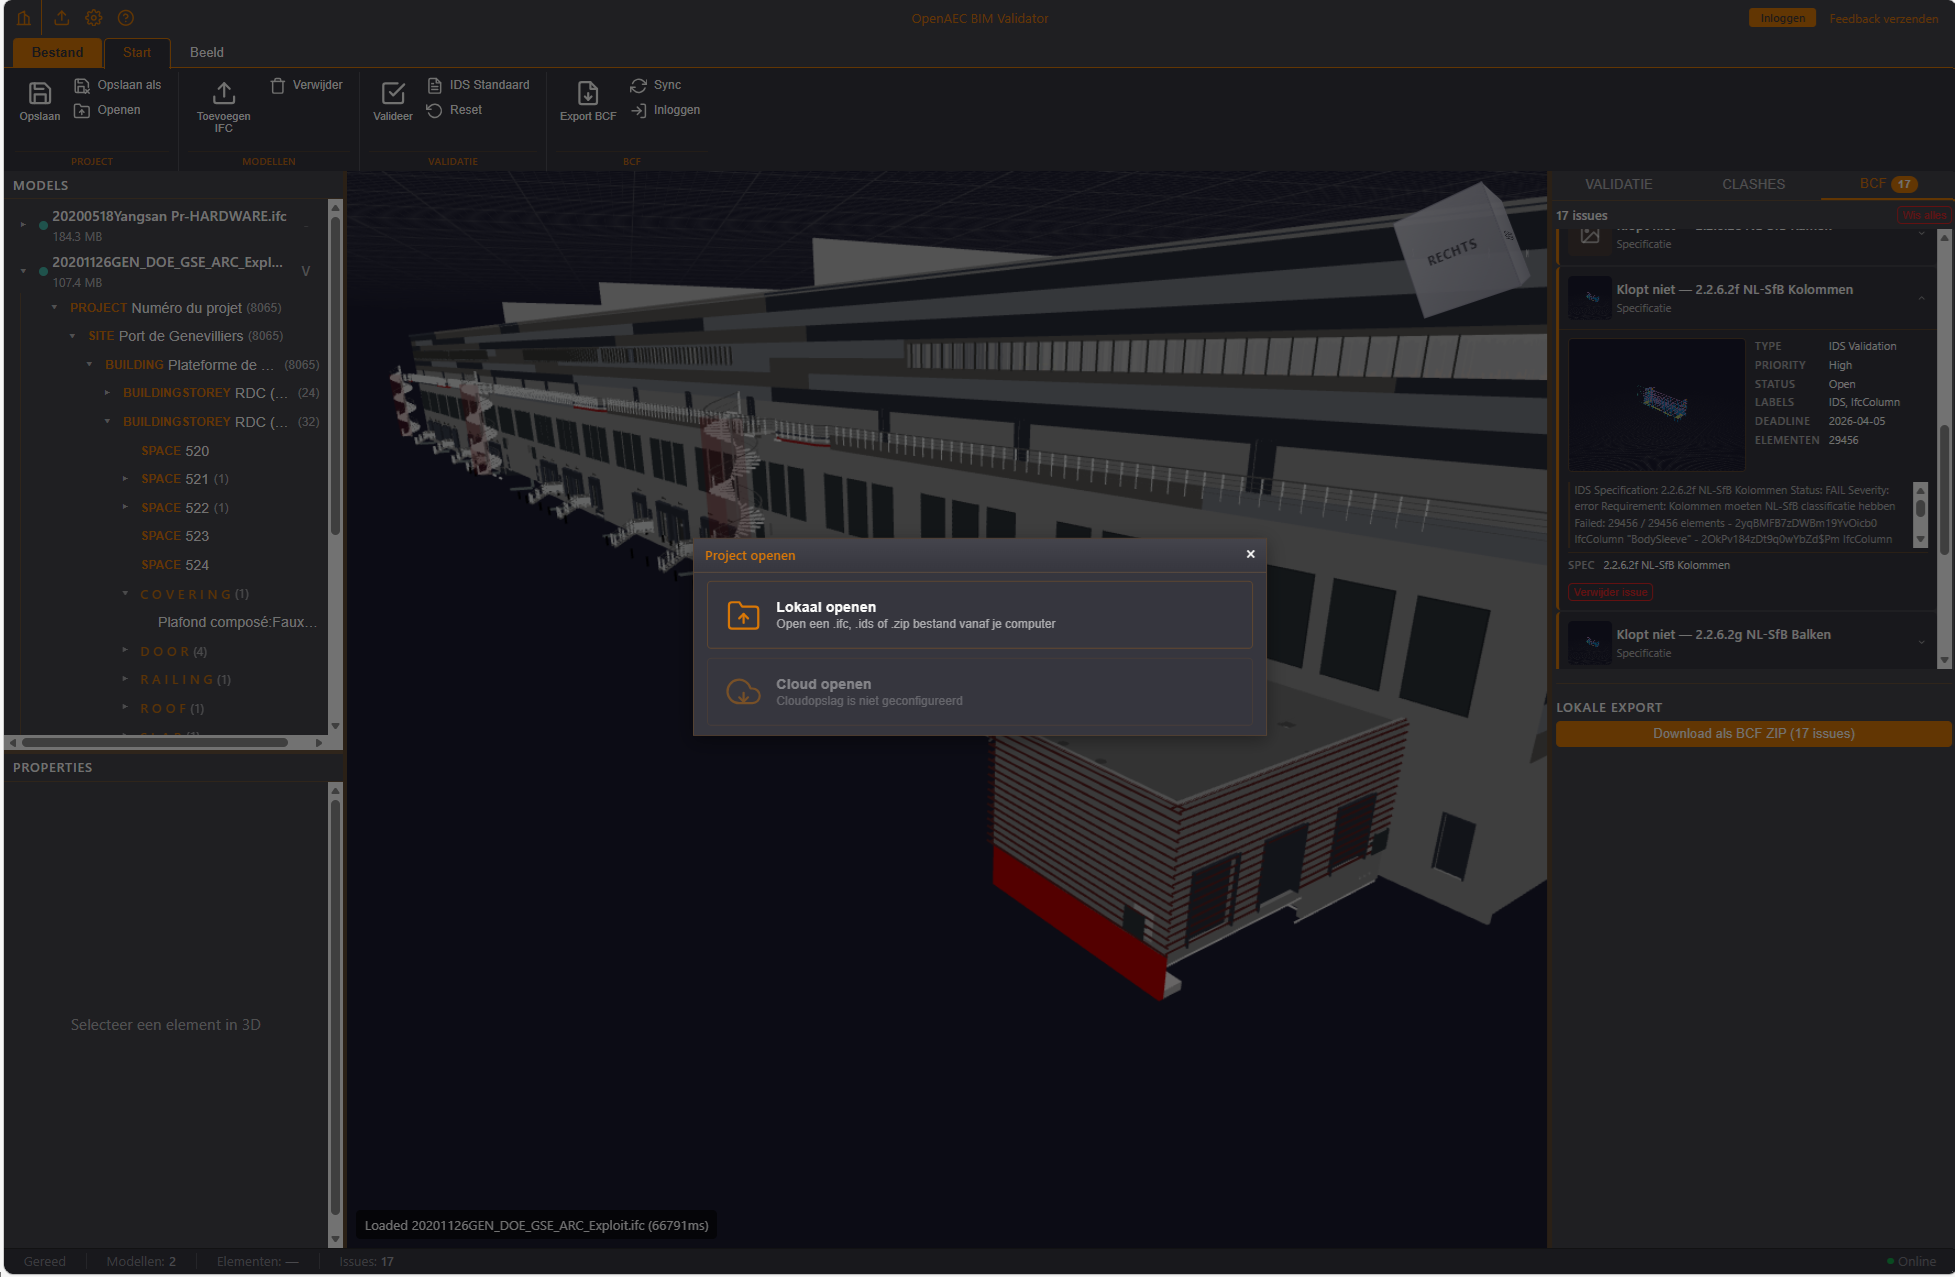Click the Export BCF icon
Viewport: 1955px width, 1277px height.
click(587, 100)
